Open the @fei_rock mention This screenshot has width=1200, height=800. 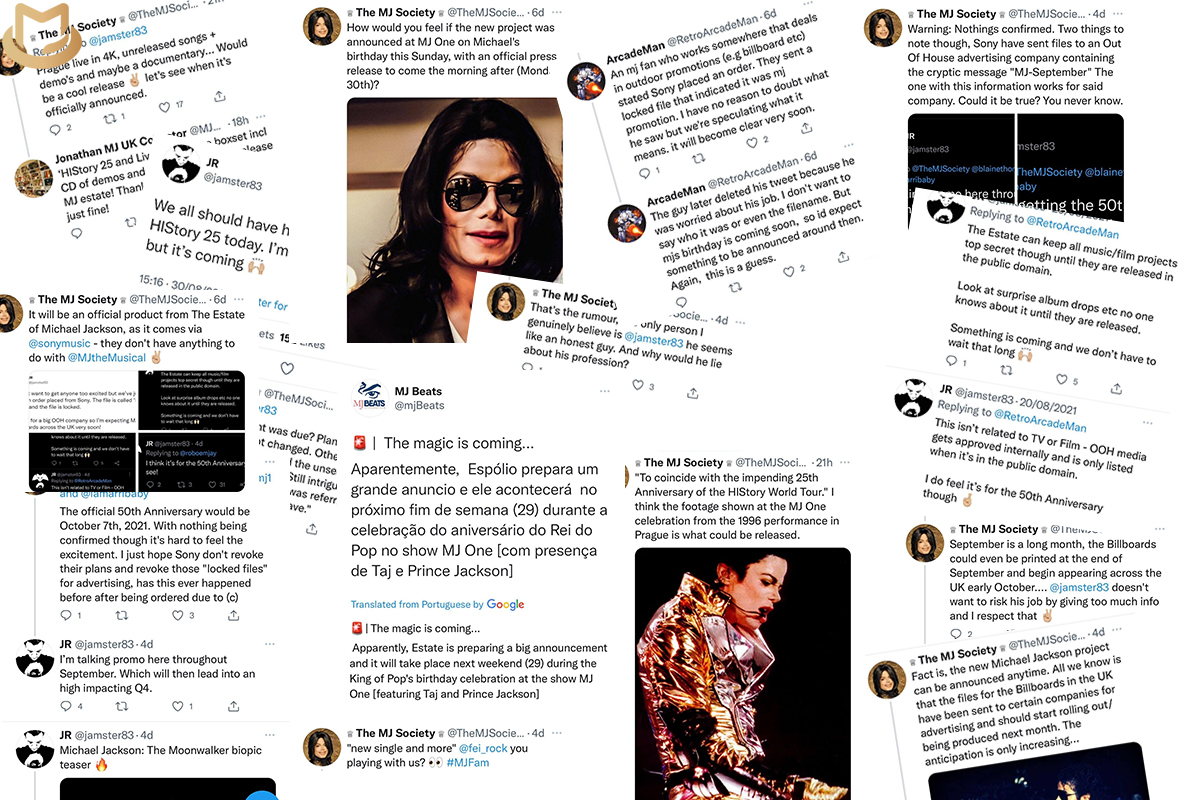coord(483,748)
